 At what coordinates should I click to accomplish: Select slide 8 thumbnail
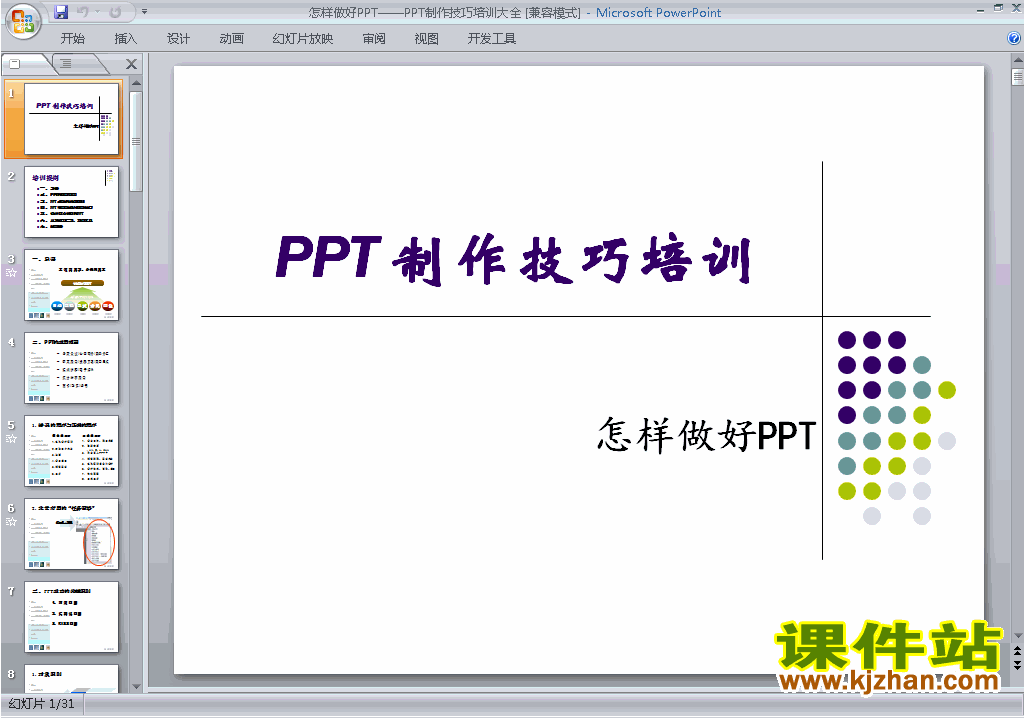[x=72, y=678]
